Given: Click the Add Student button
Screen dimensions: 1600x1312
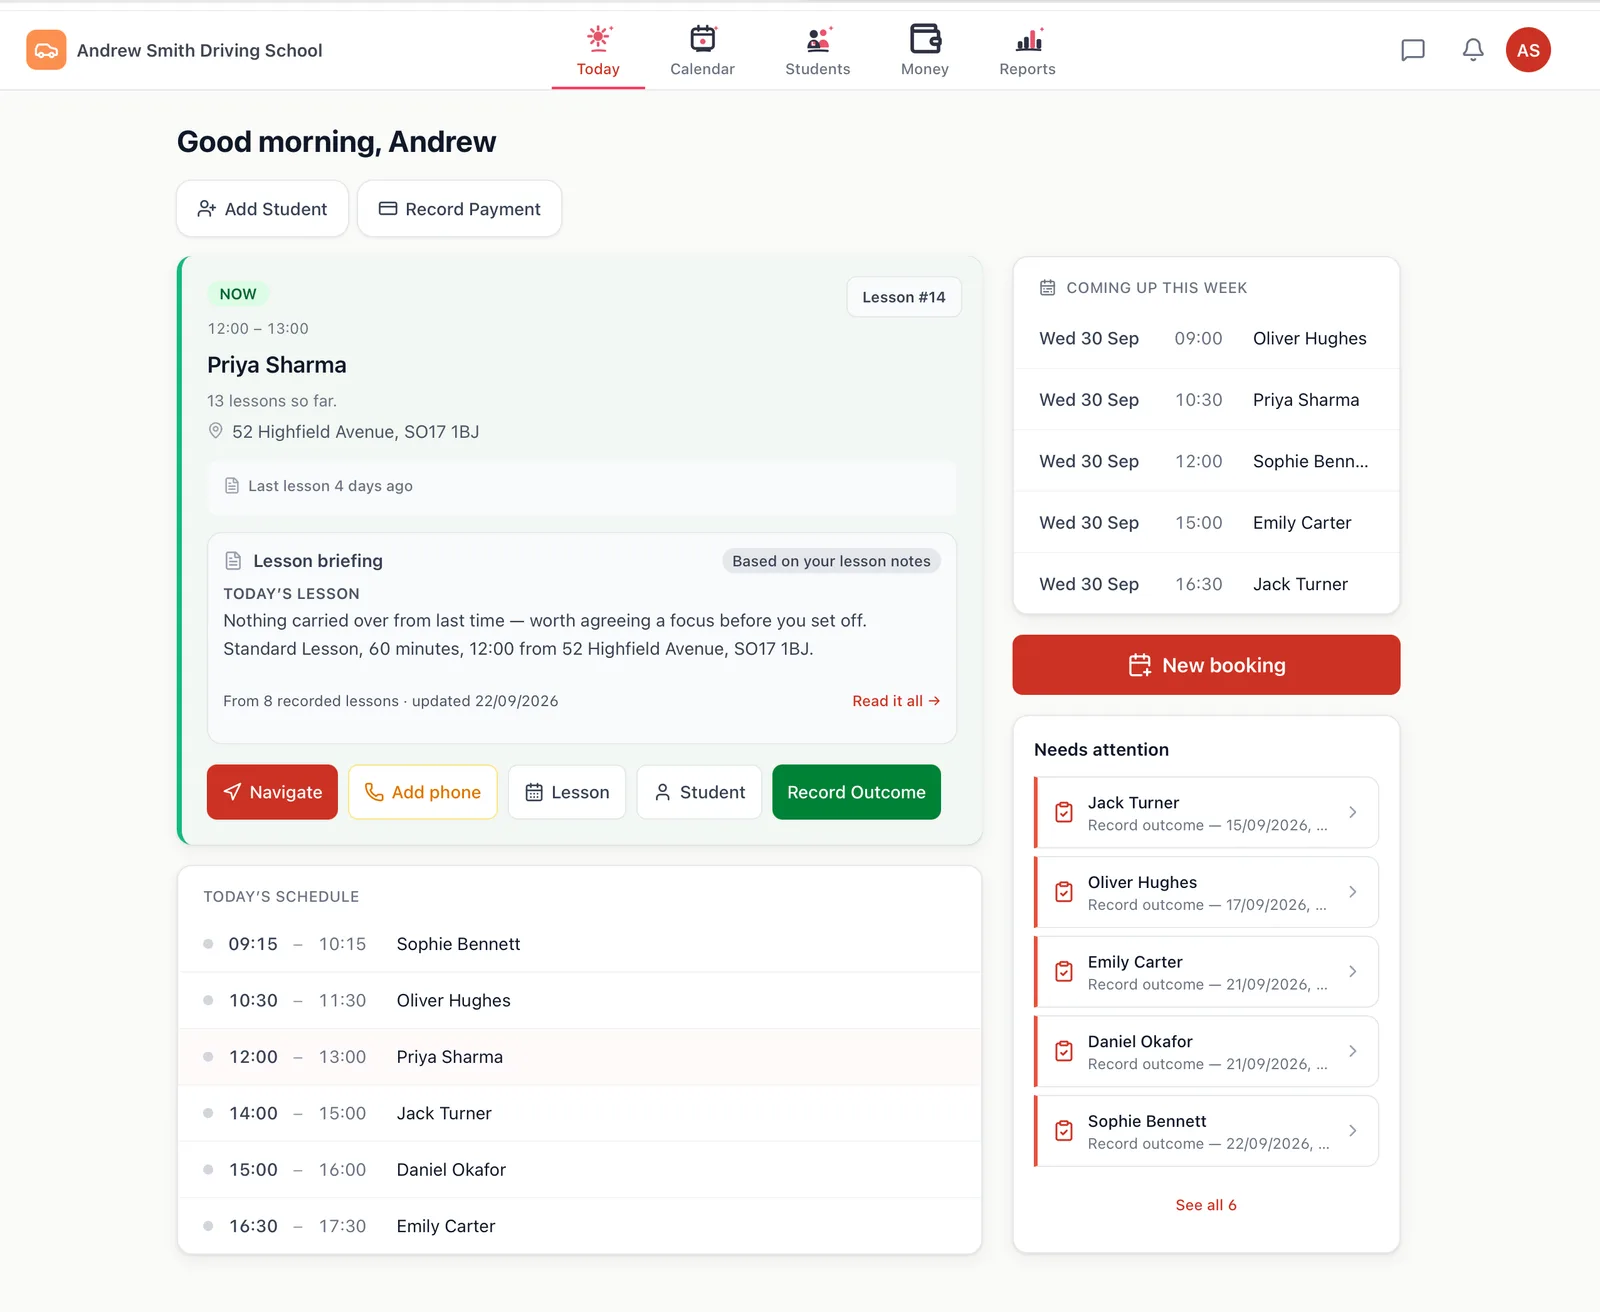Looking at the screenshot, I should click(262, 209).
